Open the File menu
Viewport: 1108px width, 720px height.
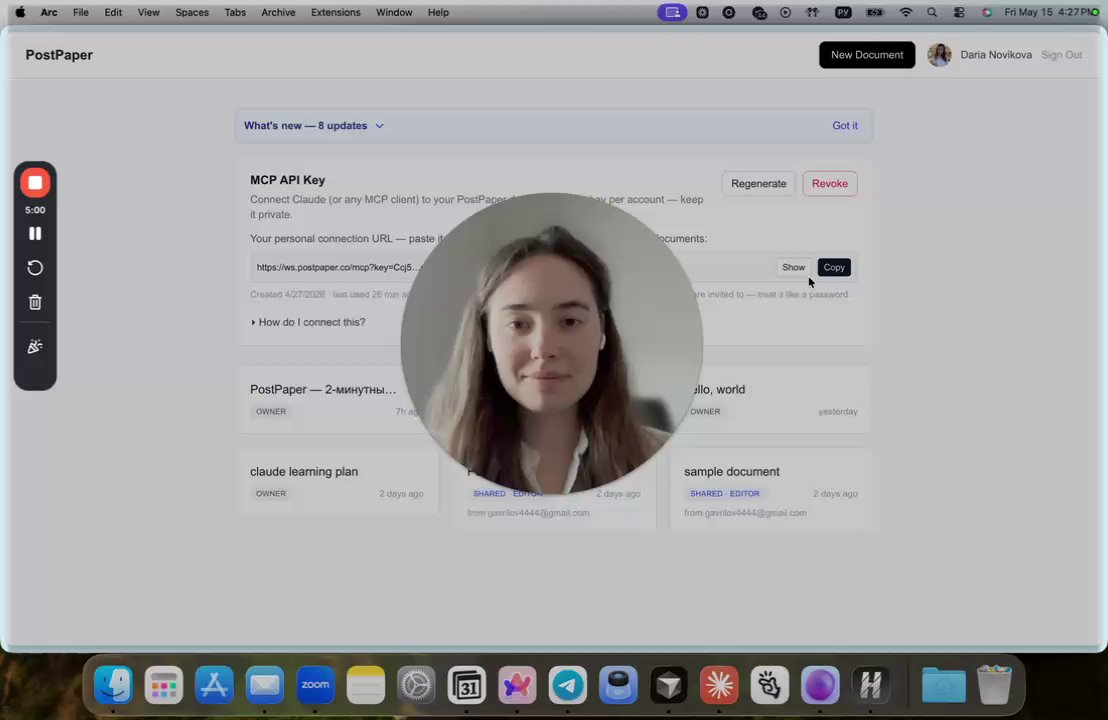coord(81,12)
